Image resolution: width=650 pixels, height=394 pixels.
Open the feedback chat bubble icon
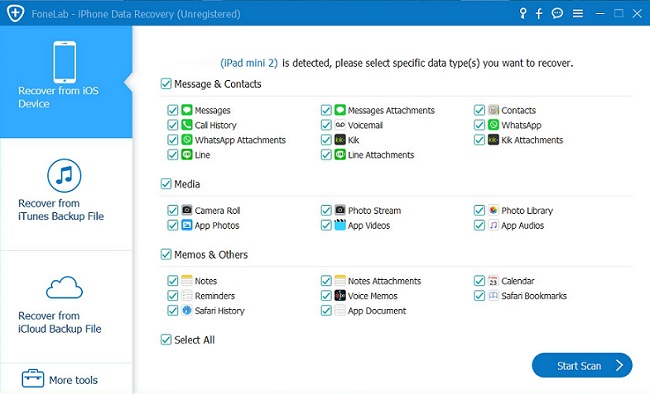[557, 14]
